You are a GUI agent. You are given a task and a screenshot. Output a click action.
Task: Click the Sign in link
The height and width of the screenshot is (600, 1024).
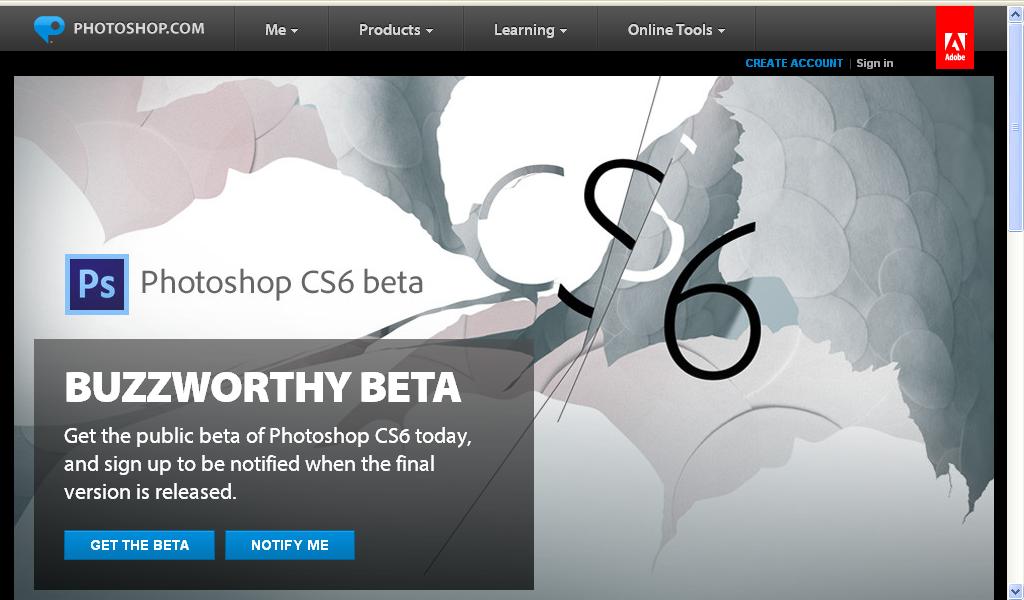[874, 63]
